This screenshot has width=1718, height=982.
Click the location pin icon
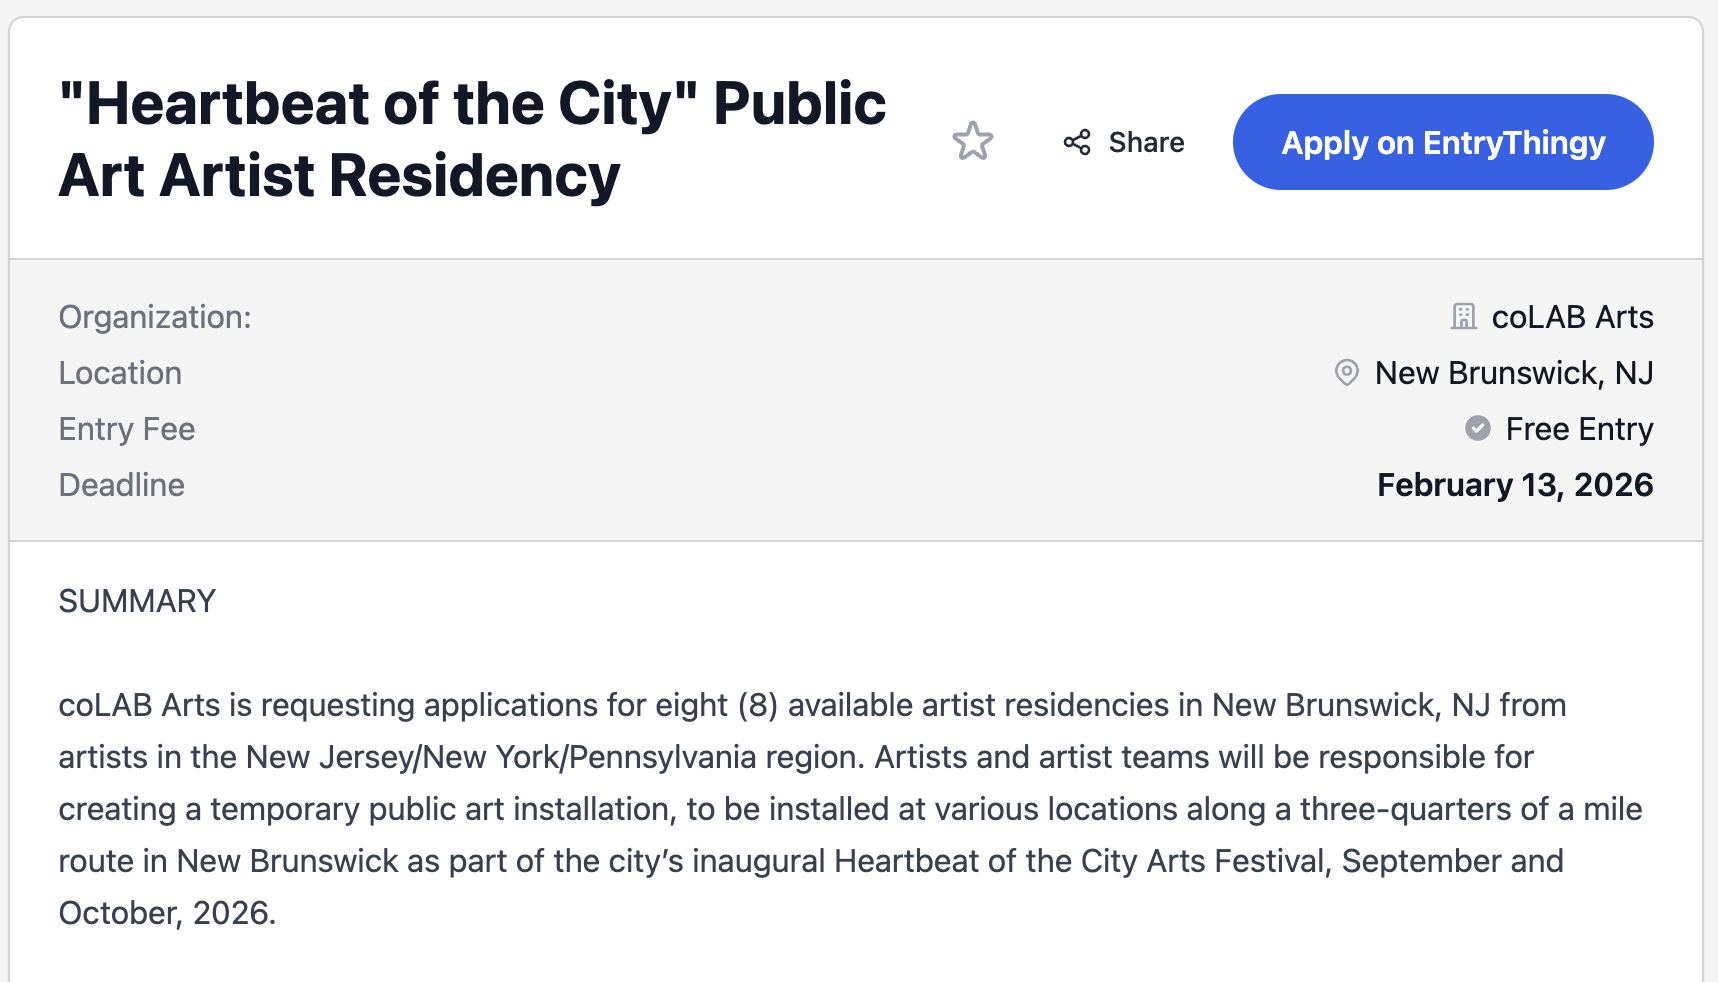click(1347, 373)
